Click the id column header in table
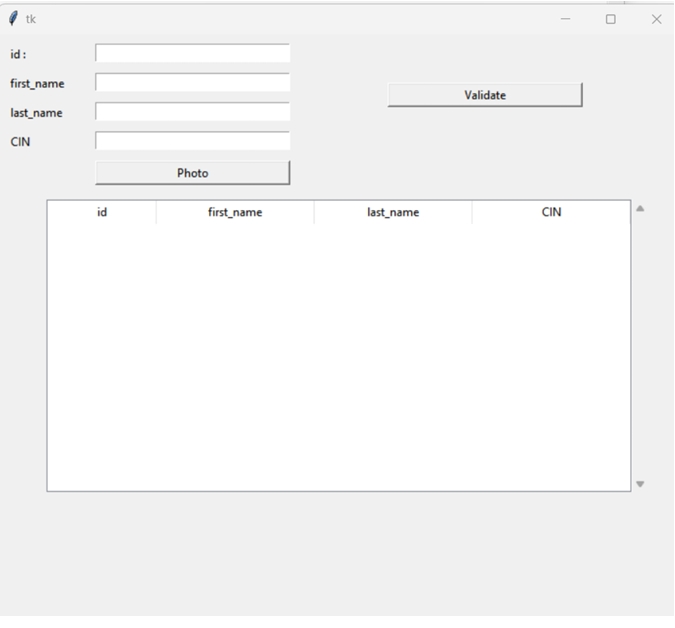675x628 pixels. tap(102, 212)
